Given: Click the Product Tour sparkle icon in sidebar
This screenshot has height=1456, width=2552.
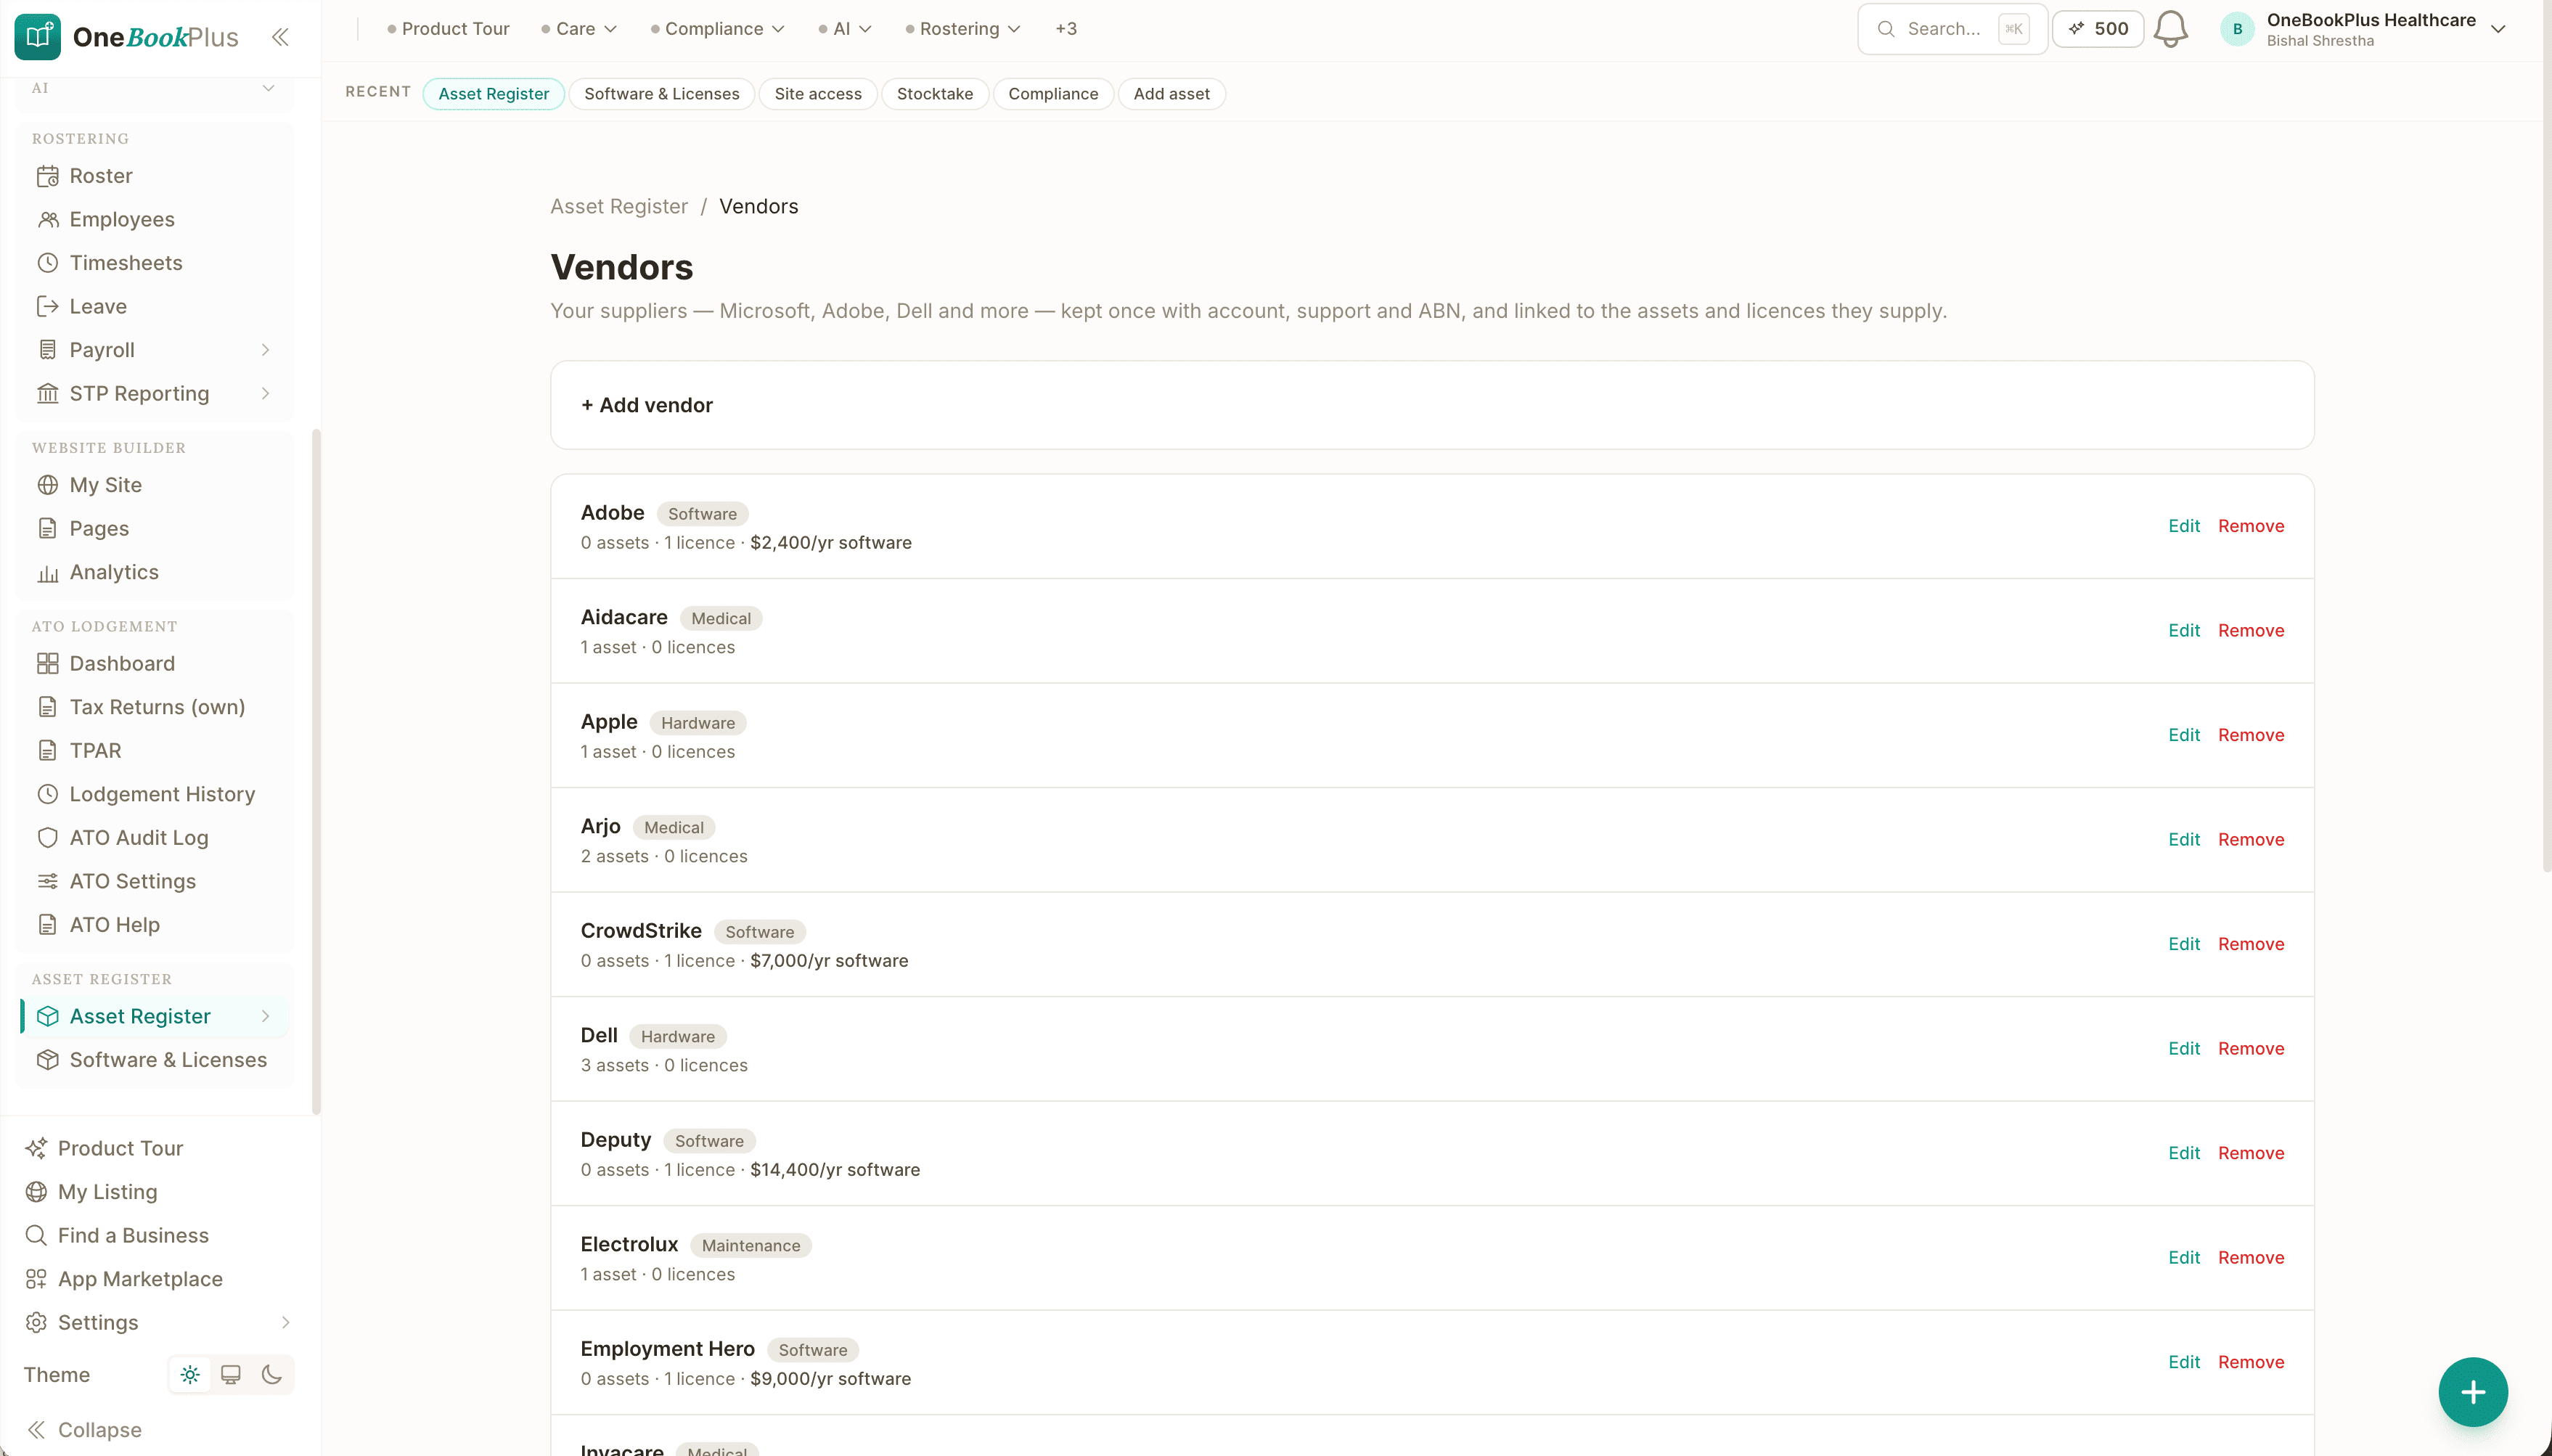Looking at the screenshot, I should click(x=36, y=1148).
